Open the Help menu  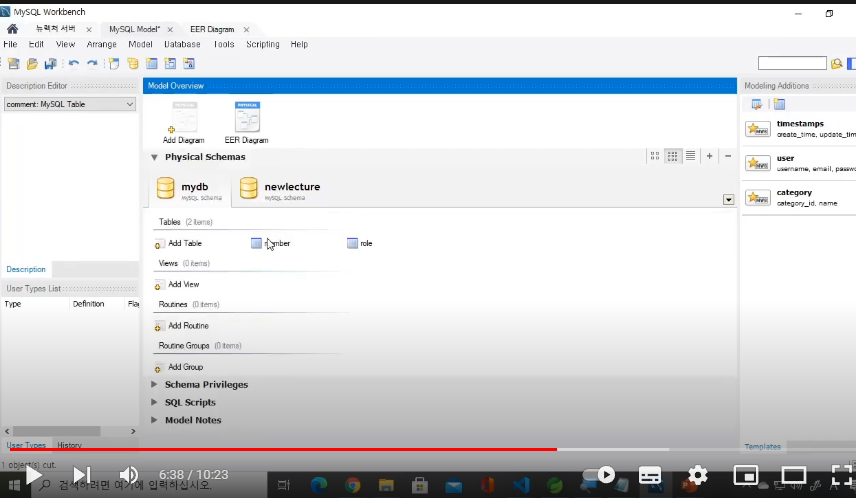[299, 44]
